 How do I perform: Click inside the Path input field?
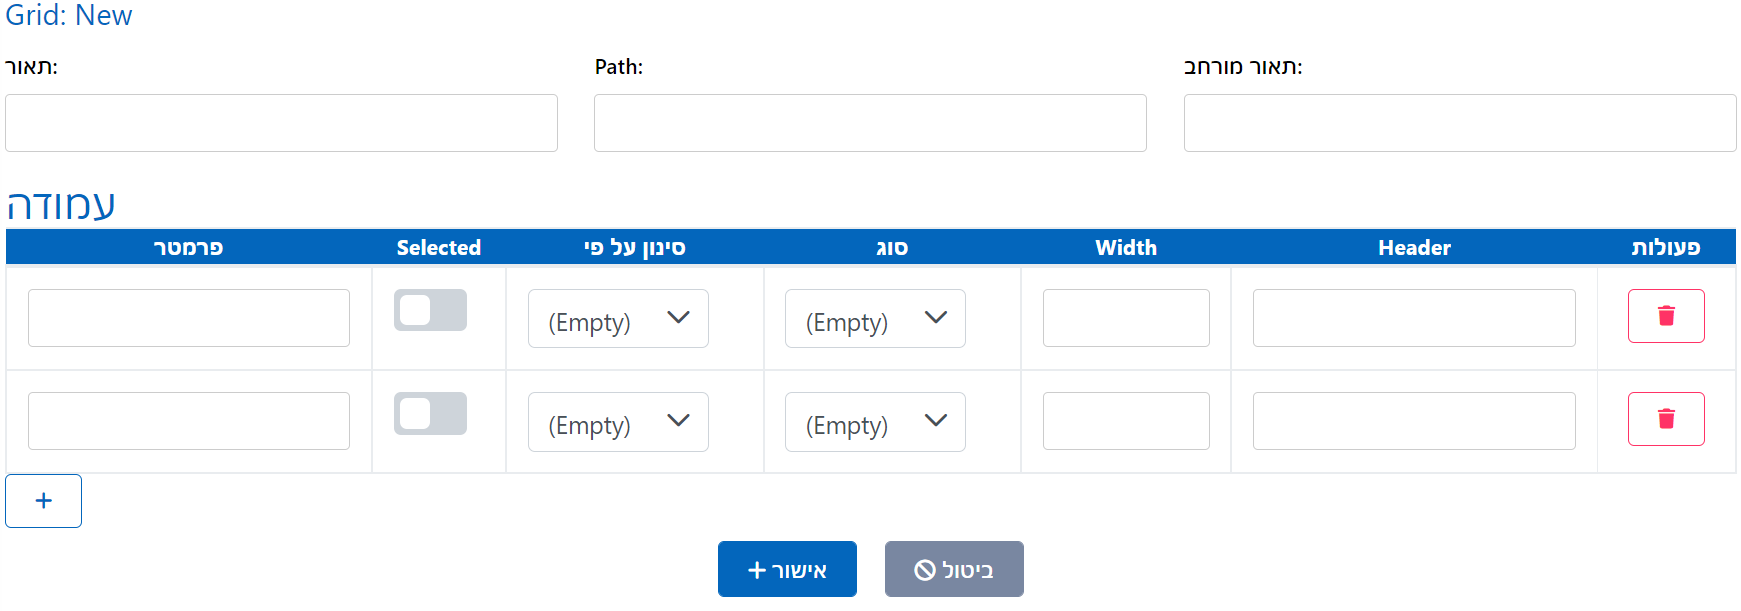click(869, 123)
